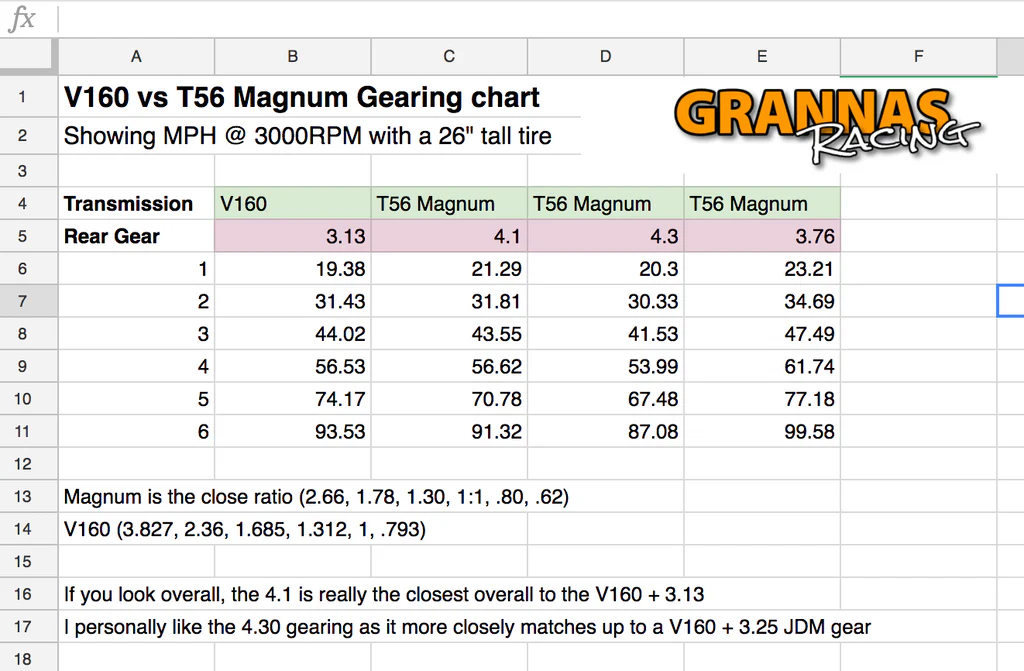Select the rear gear cell '4.3'
Image resolution: width=1024 pixels, height=671 pixels.
605,236
